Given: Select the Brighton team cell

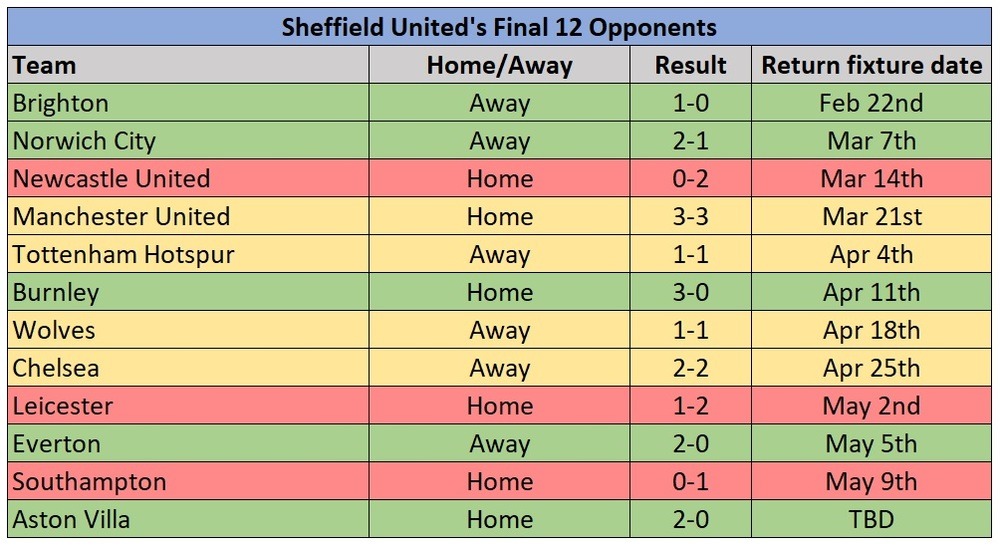Looking at the screenshot, I should click(189, 103).
